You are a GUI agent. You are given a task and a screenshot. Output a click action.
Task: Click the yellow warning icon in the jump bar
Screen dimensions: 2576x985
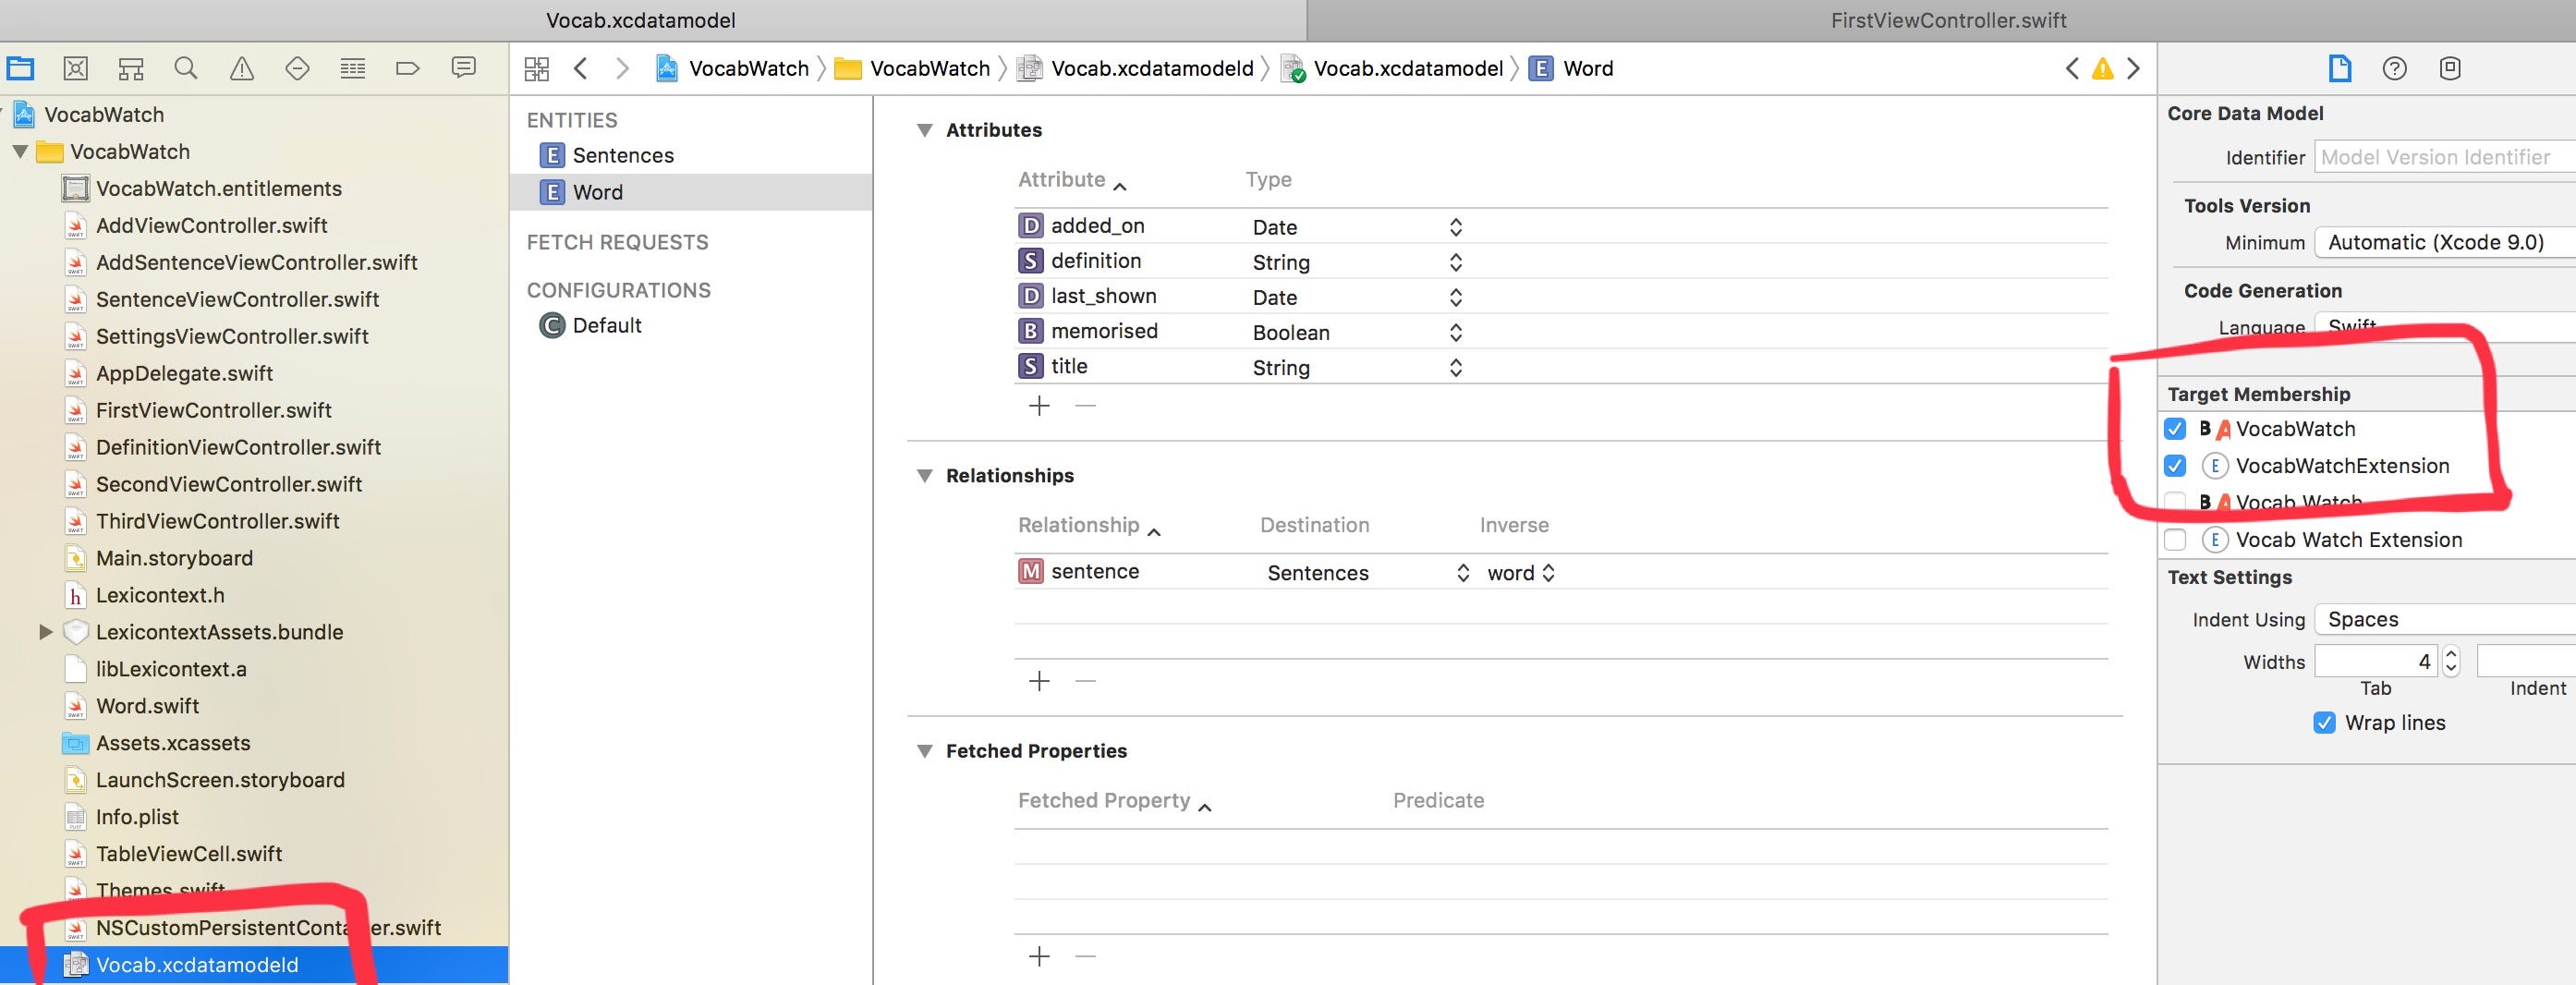click(x=2103, y=68)
